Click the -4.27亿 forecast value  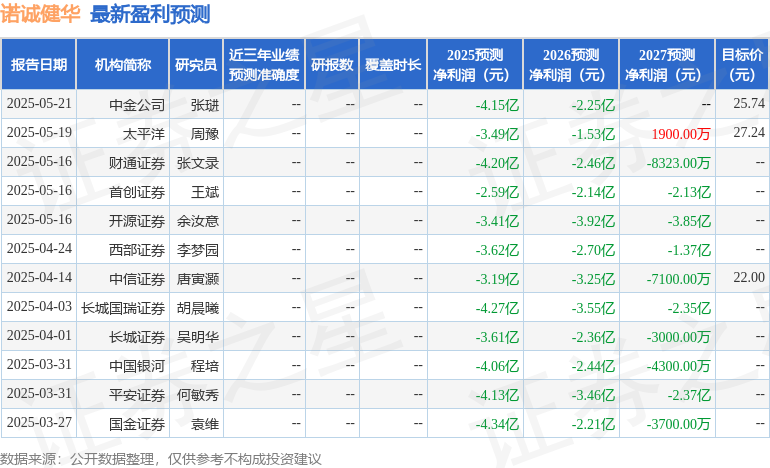(x=497, y=307)
